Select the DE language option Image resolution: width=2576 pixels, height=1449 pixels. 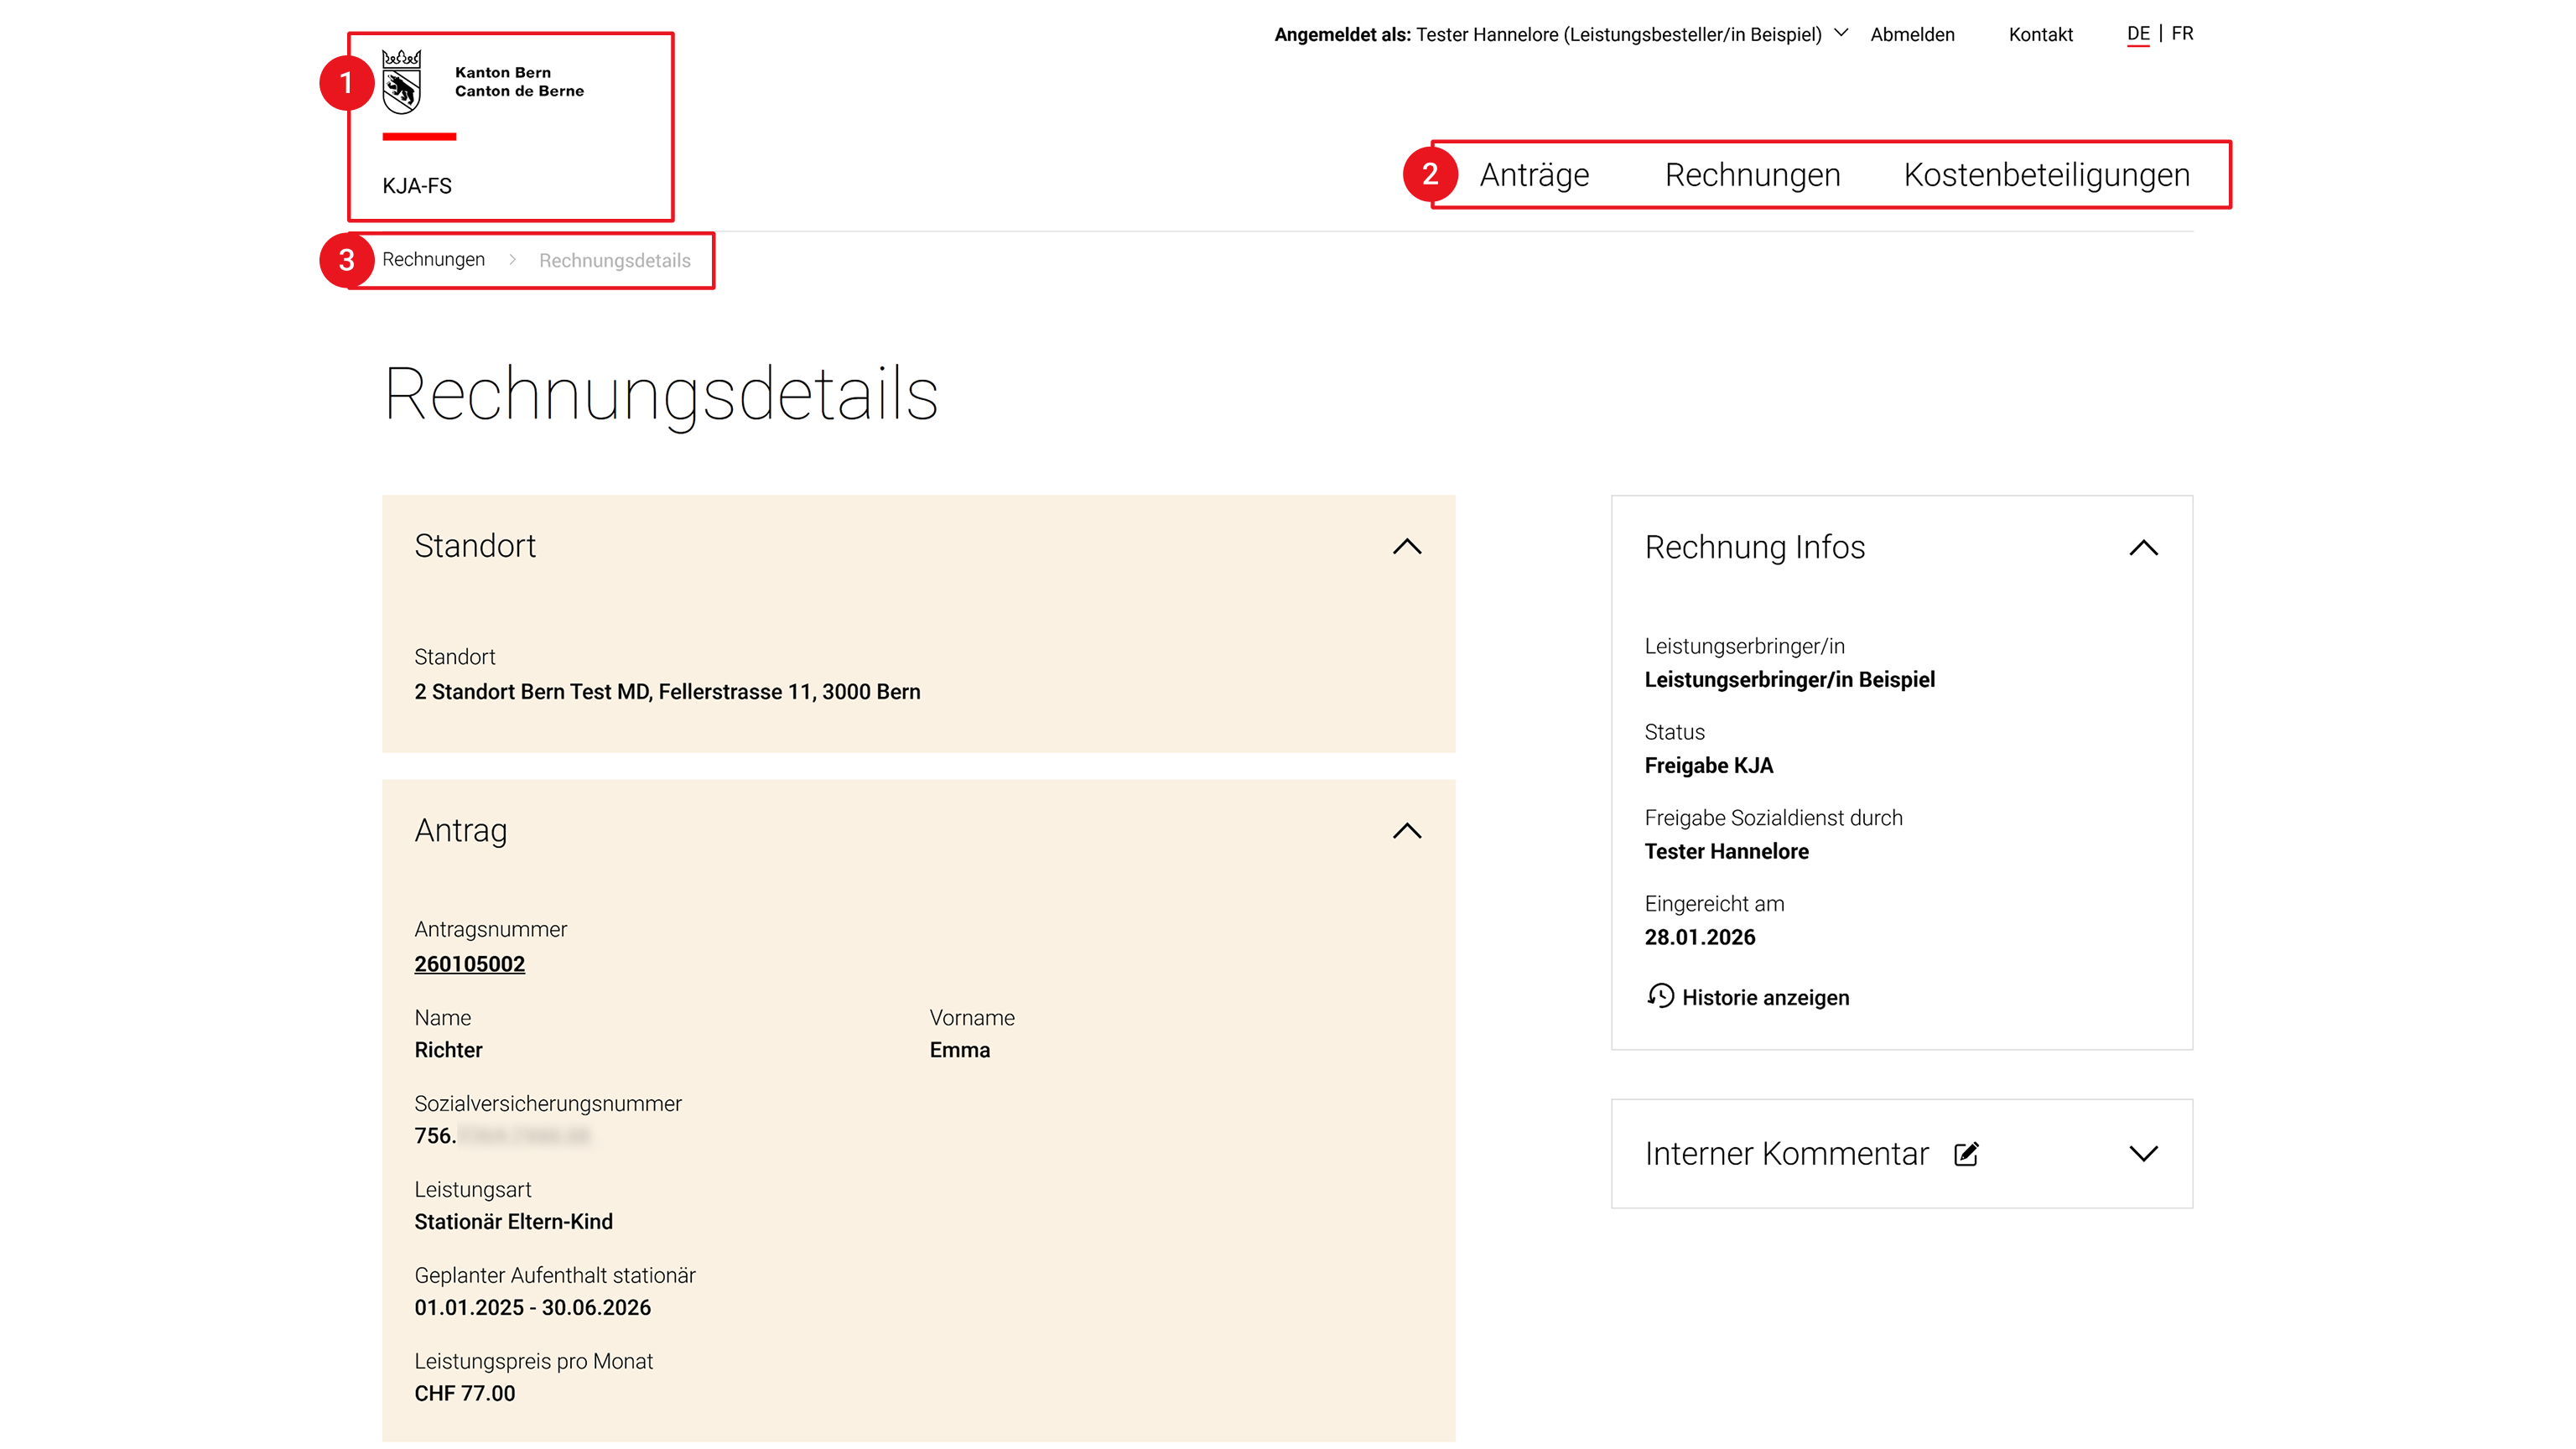click(x=2138, y=34)
